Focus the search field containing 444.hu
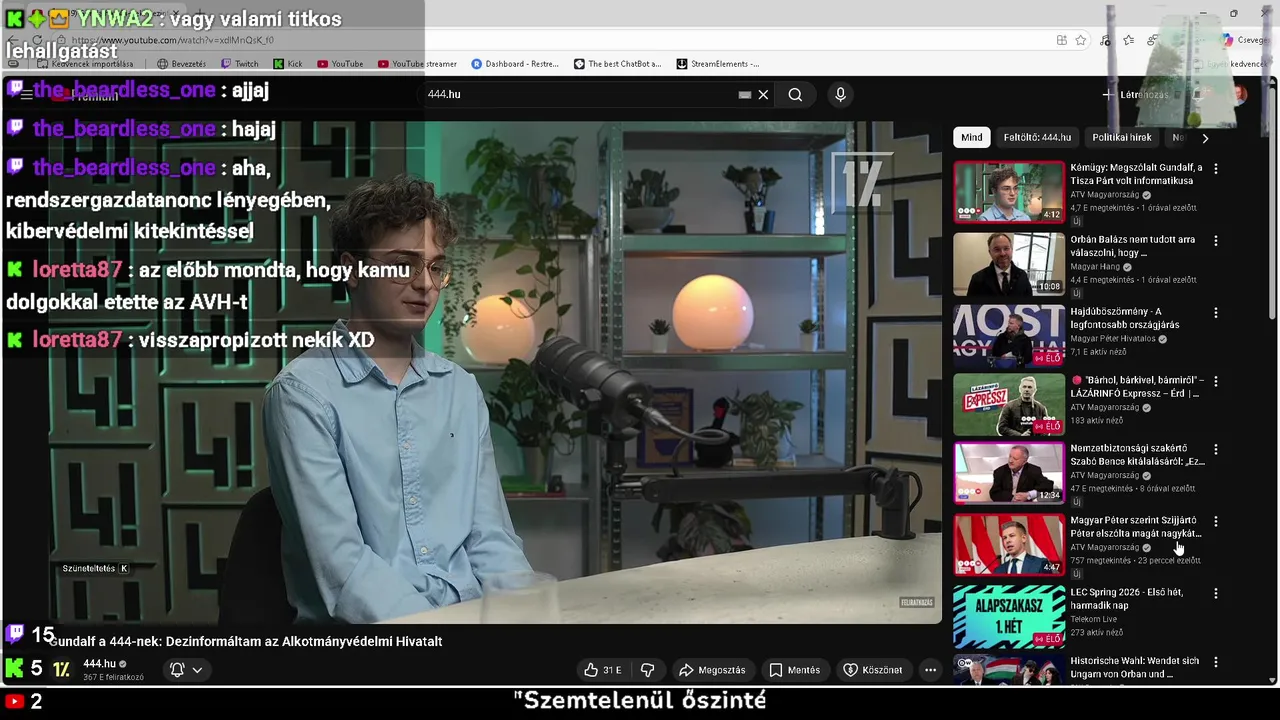The image size is (1280, 720). point(580,94)
